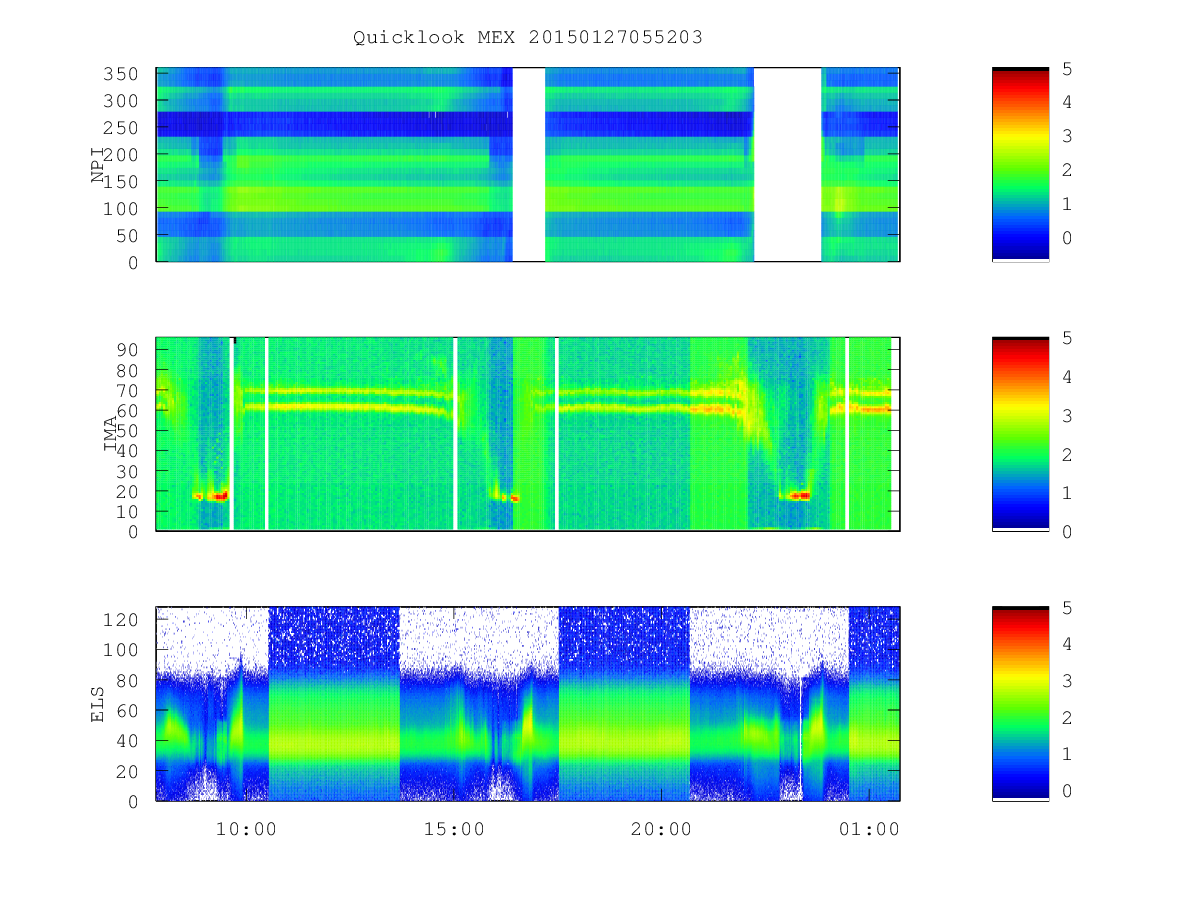The height and width of the screenshot is (900, 1200).
Task: Click the IMA y-axis label
Action: click(x=109, y=434)
